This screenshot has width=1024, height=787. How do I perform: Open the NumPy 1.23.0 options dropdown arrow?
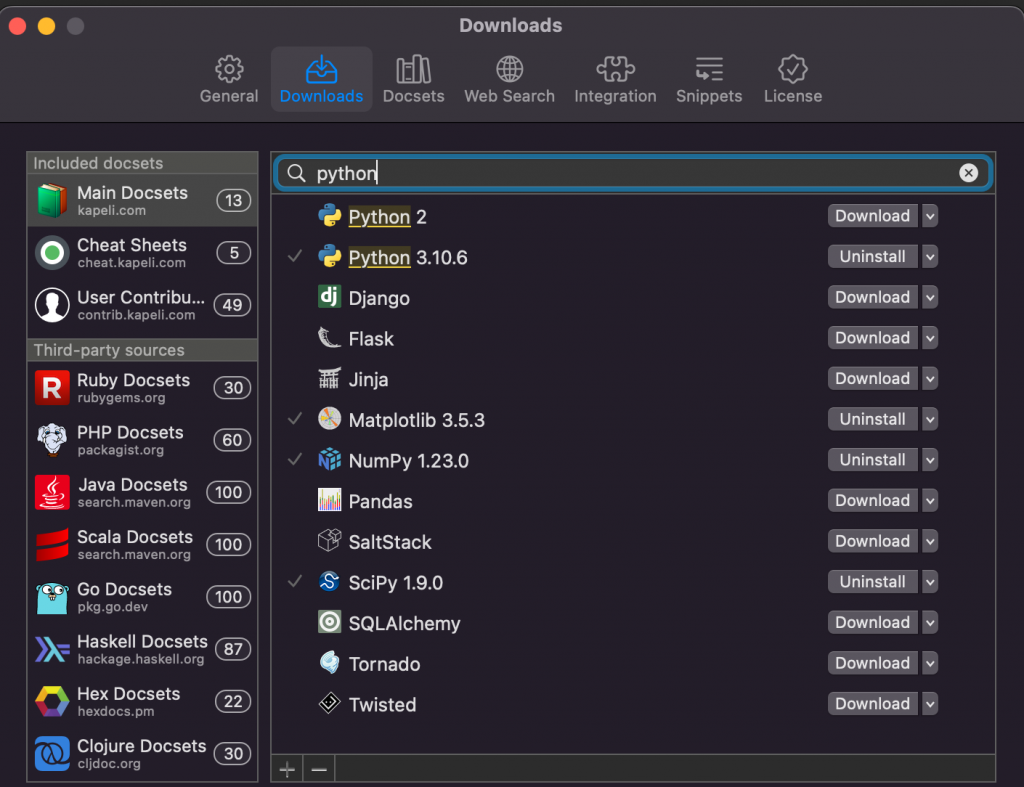click(930, 460)
